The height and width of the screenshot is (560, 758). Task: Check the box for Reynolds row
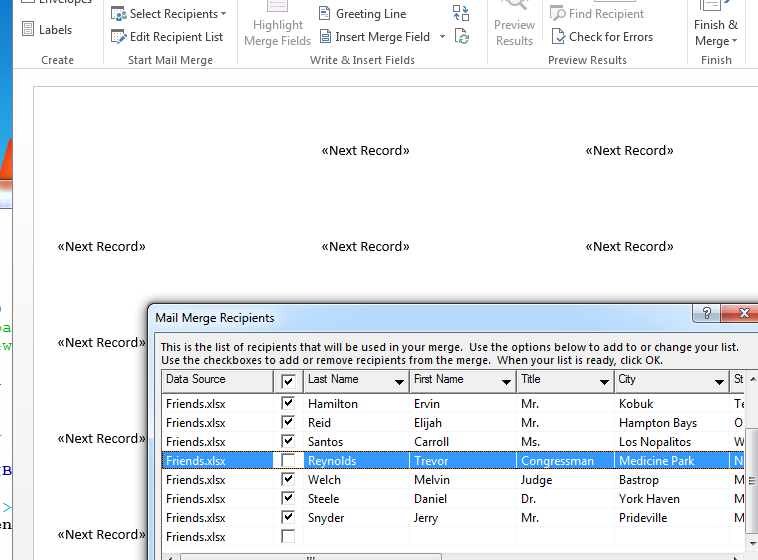(x=288, y=461)
